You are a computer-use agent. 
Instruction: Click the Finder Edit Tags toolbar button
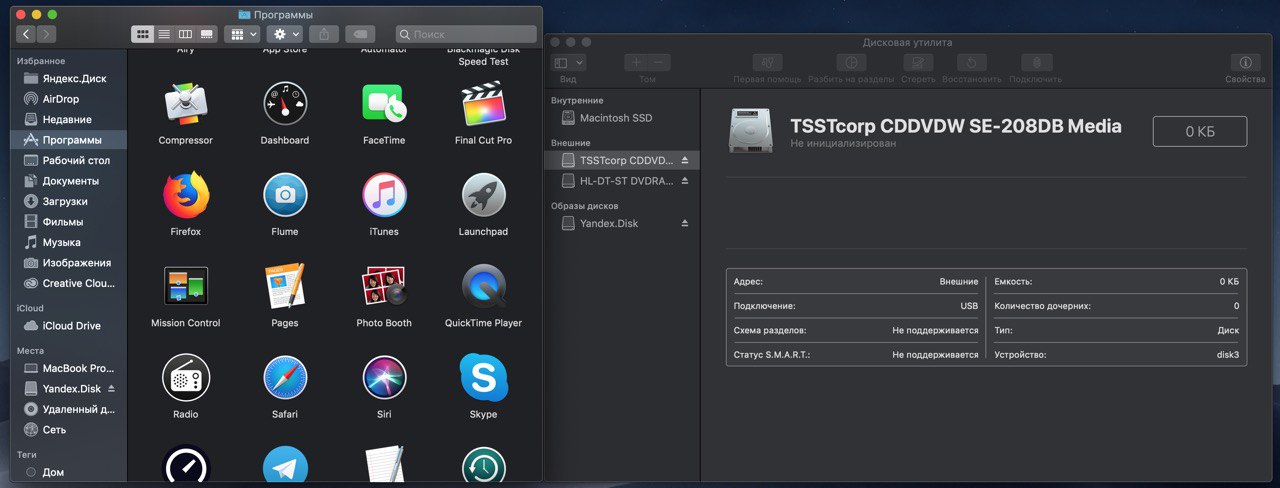click(x=360, y=34)
